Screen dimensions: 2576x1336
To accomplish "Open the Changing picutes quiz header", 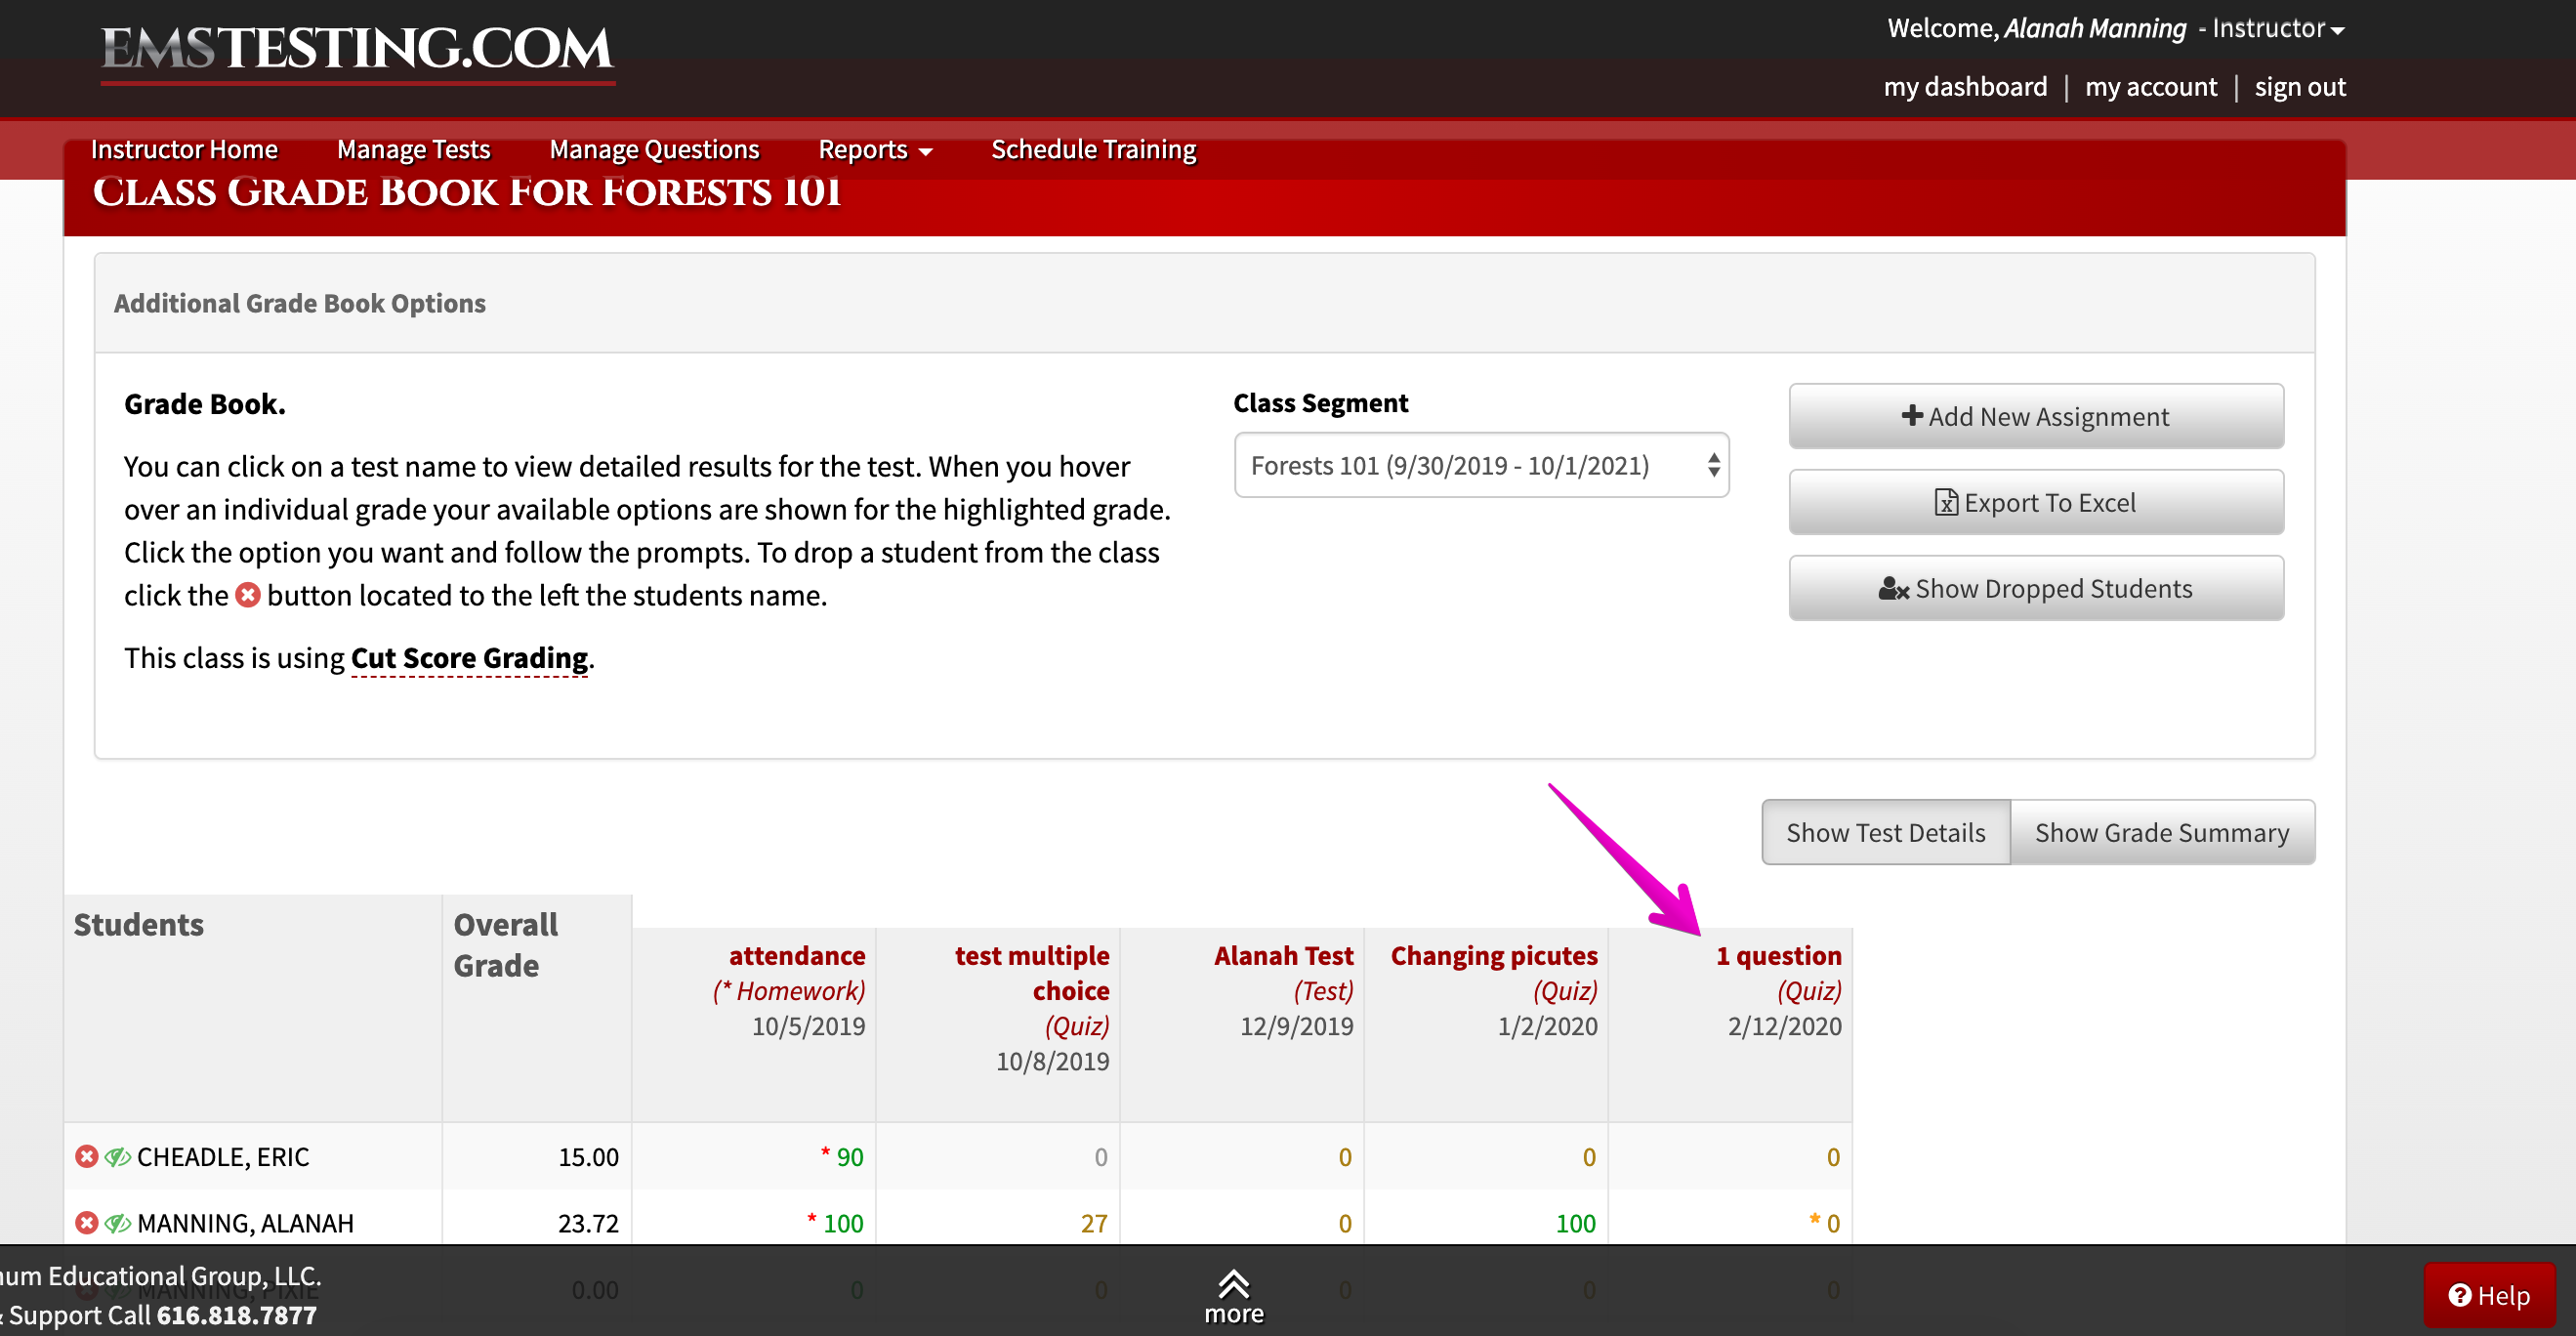I will (x=1494, y=956).
